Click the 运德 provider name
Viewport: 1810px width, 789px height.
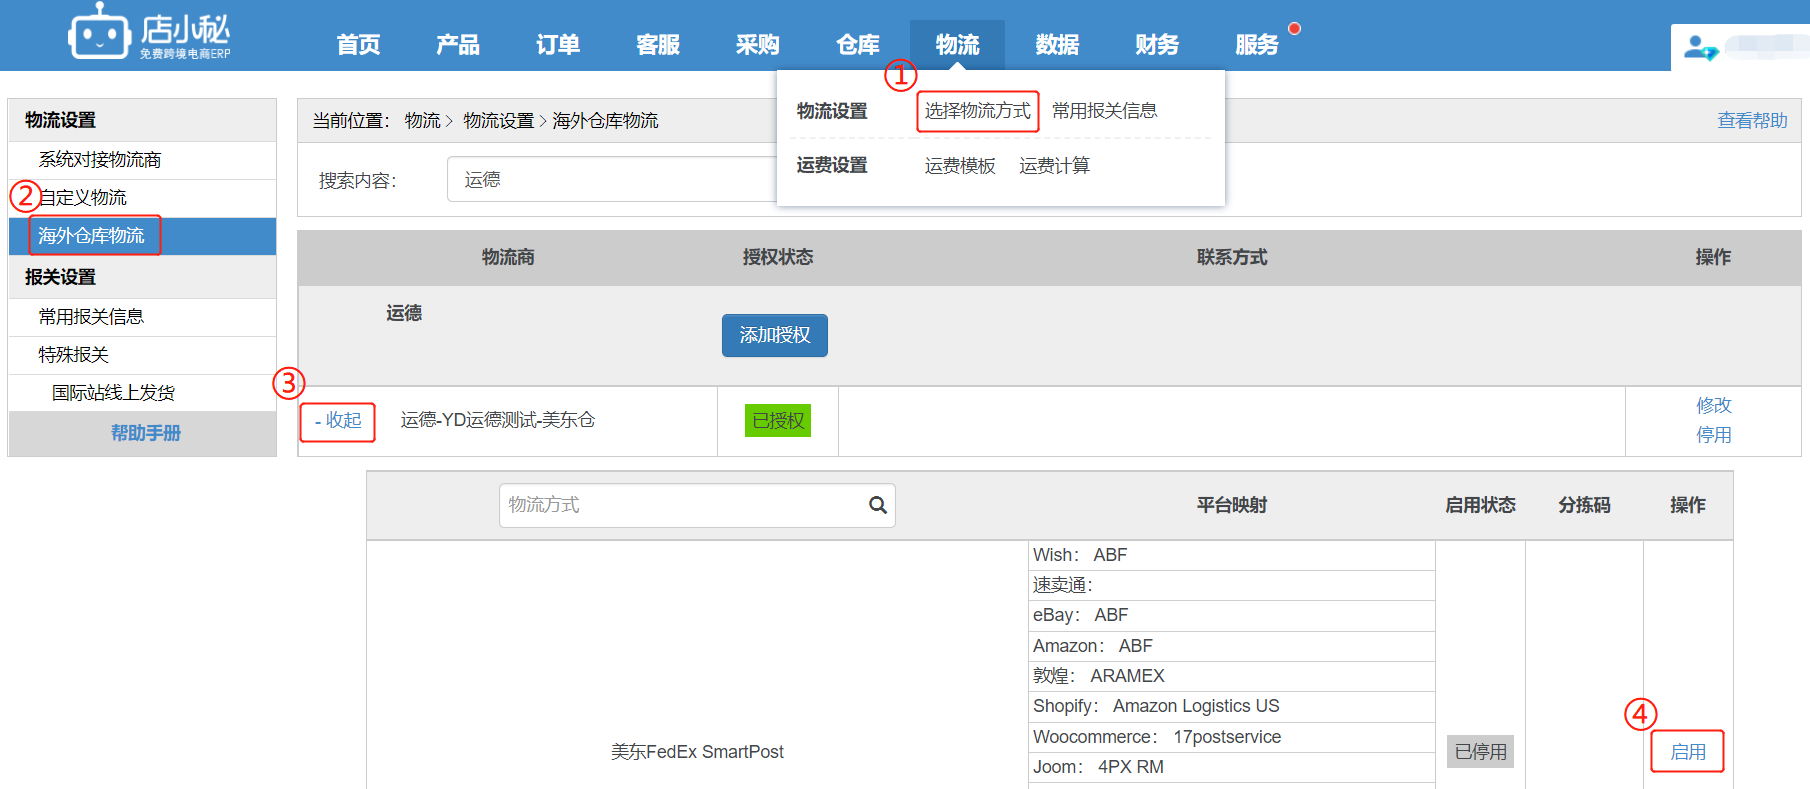coord(404,313)
